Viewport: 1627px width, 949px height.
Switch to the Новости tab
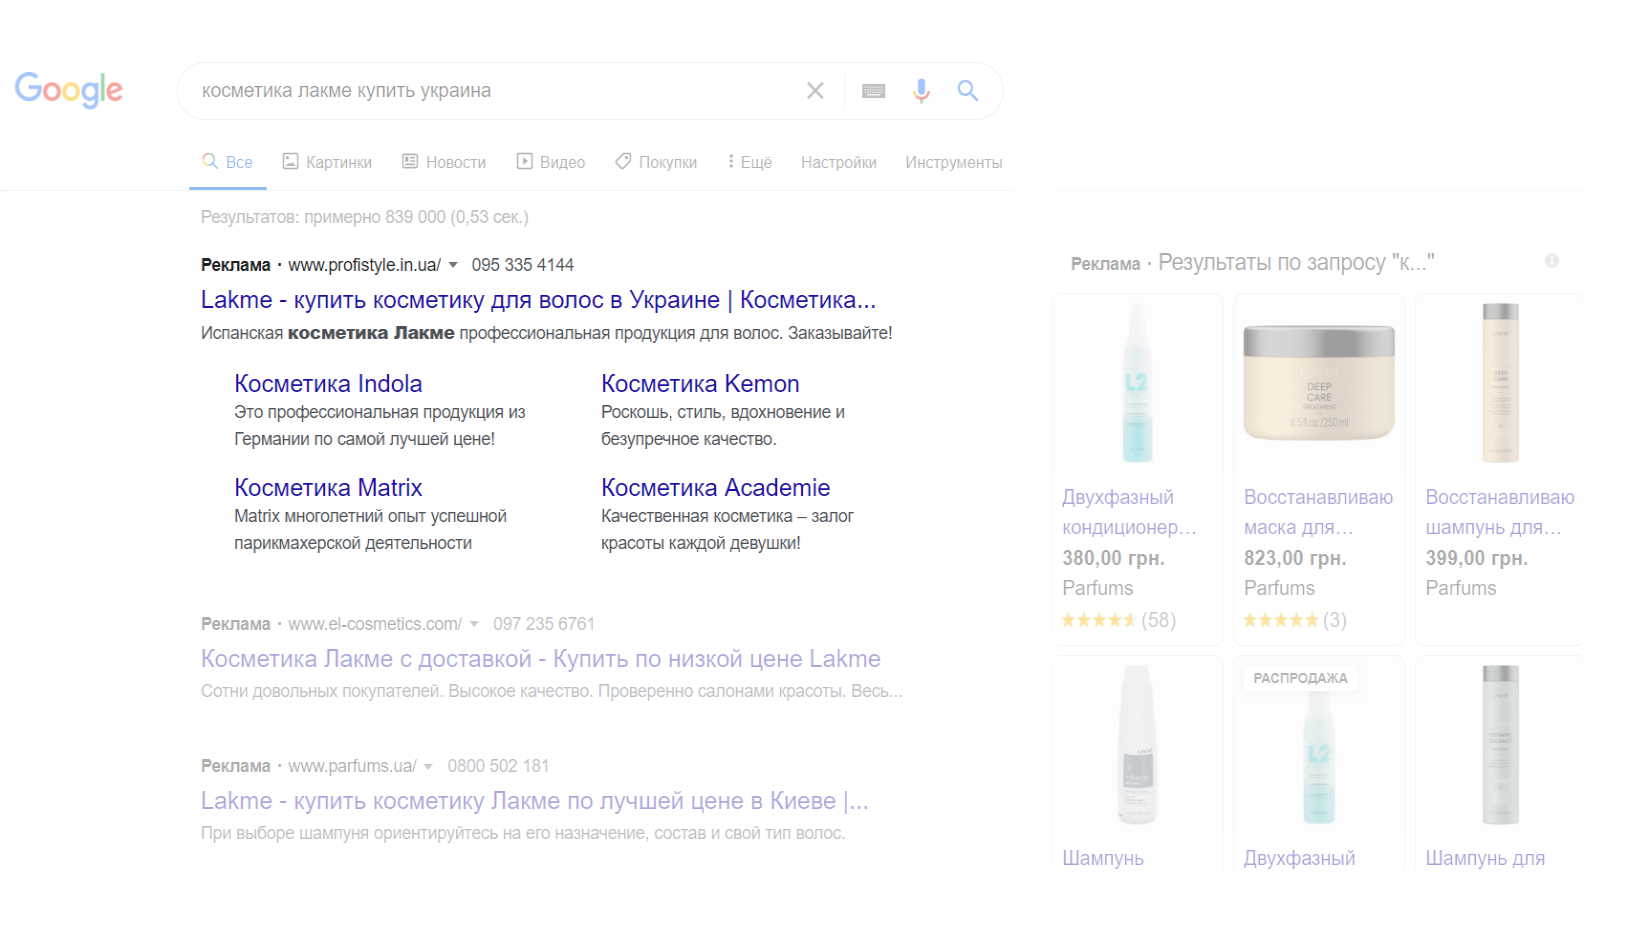tap(444, 162)
